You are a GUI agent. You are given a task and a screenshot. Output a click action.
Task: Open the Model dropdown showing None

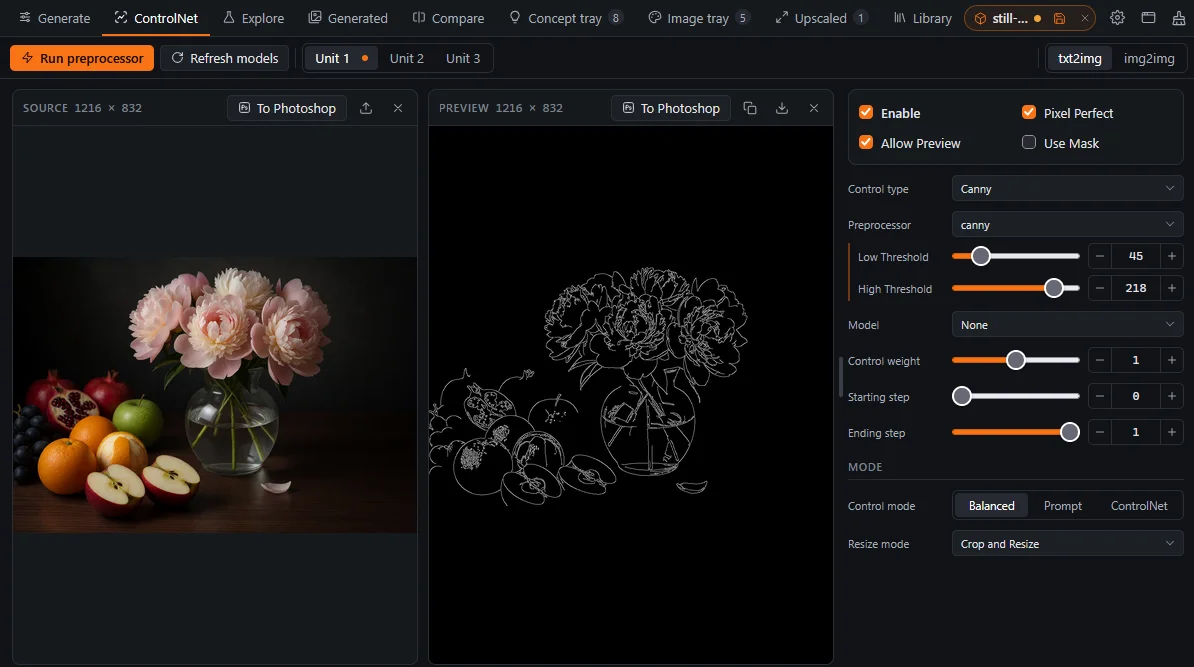tap(1067, 324)
